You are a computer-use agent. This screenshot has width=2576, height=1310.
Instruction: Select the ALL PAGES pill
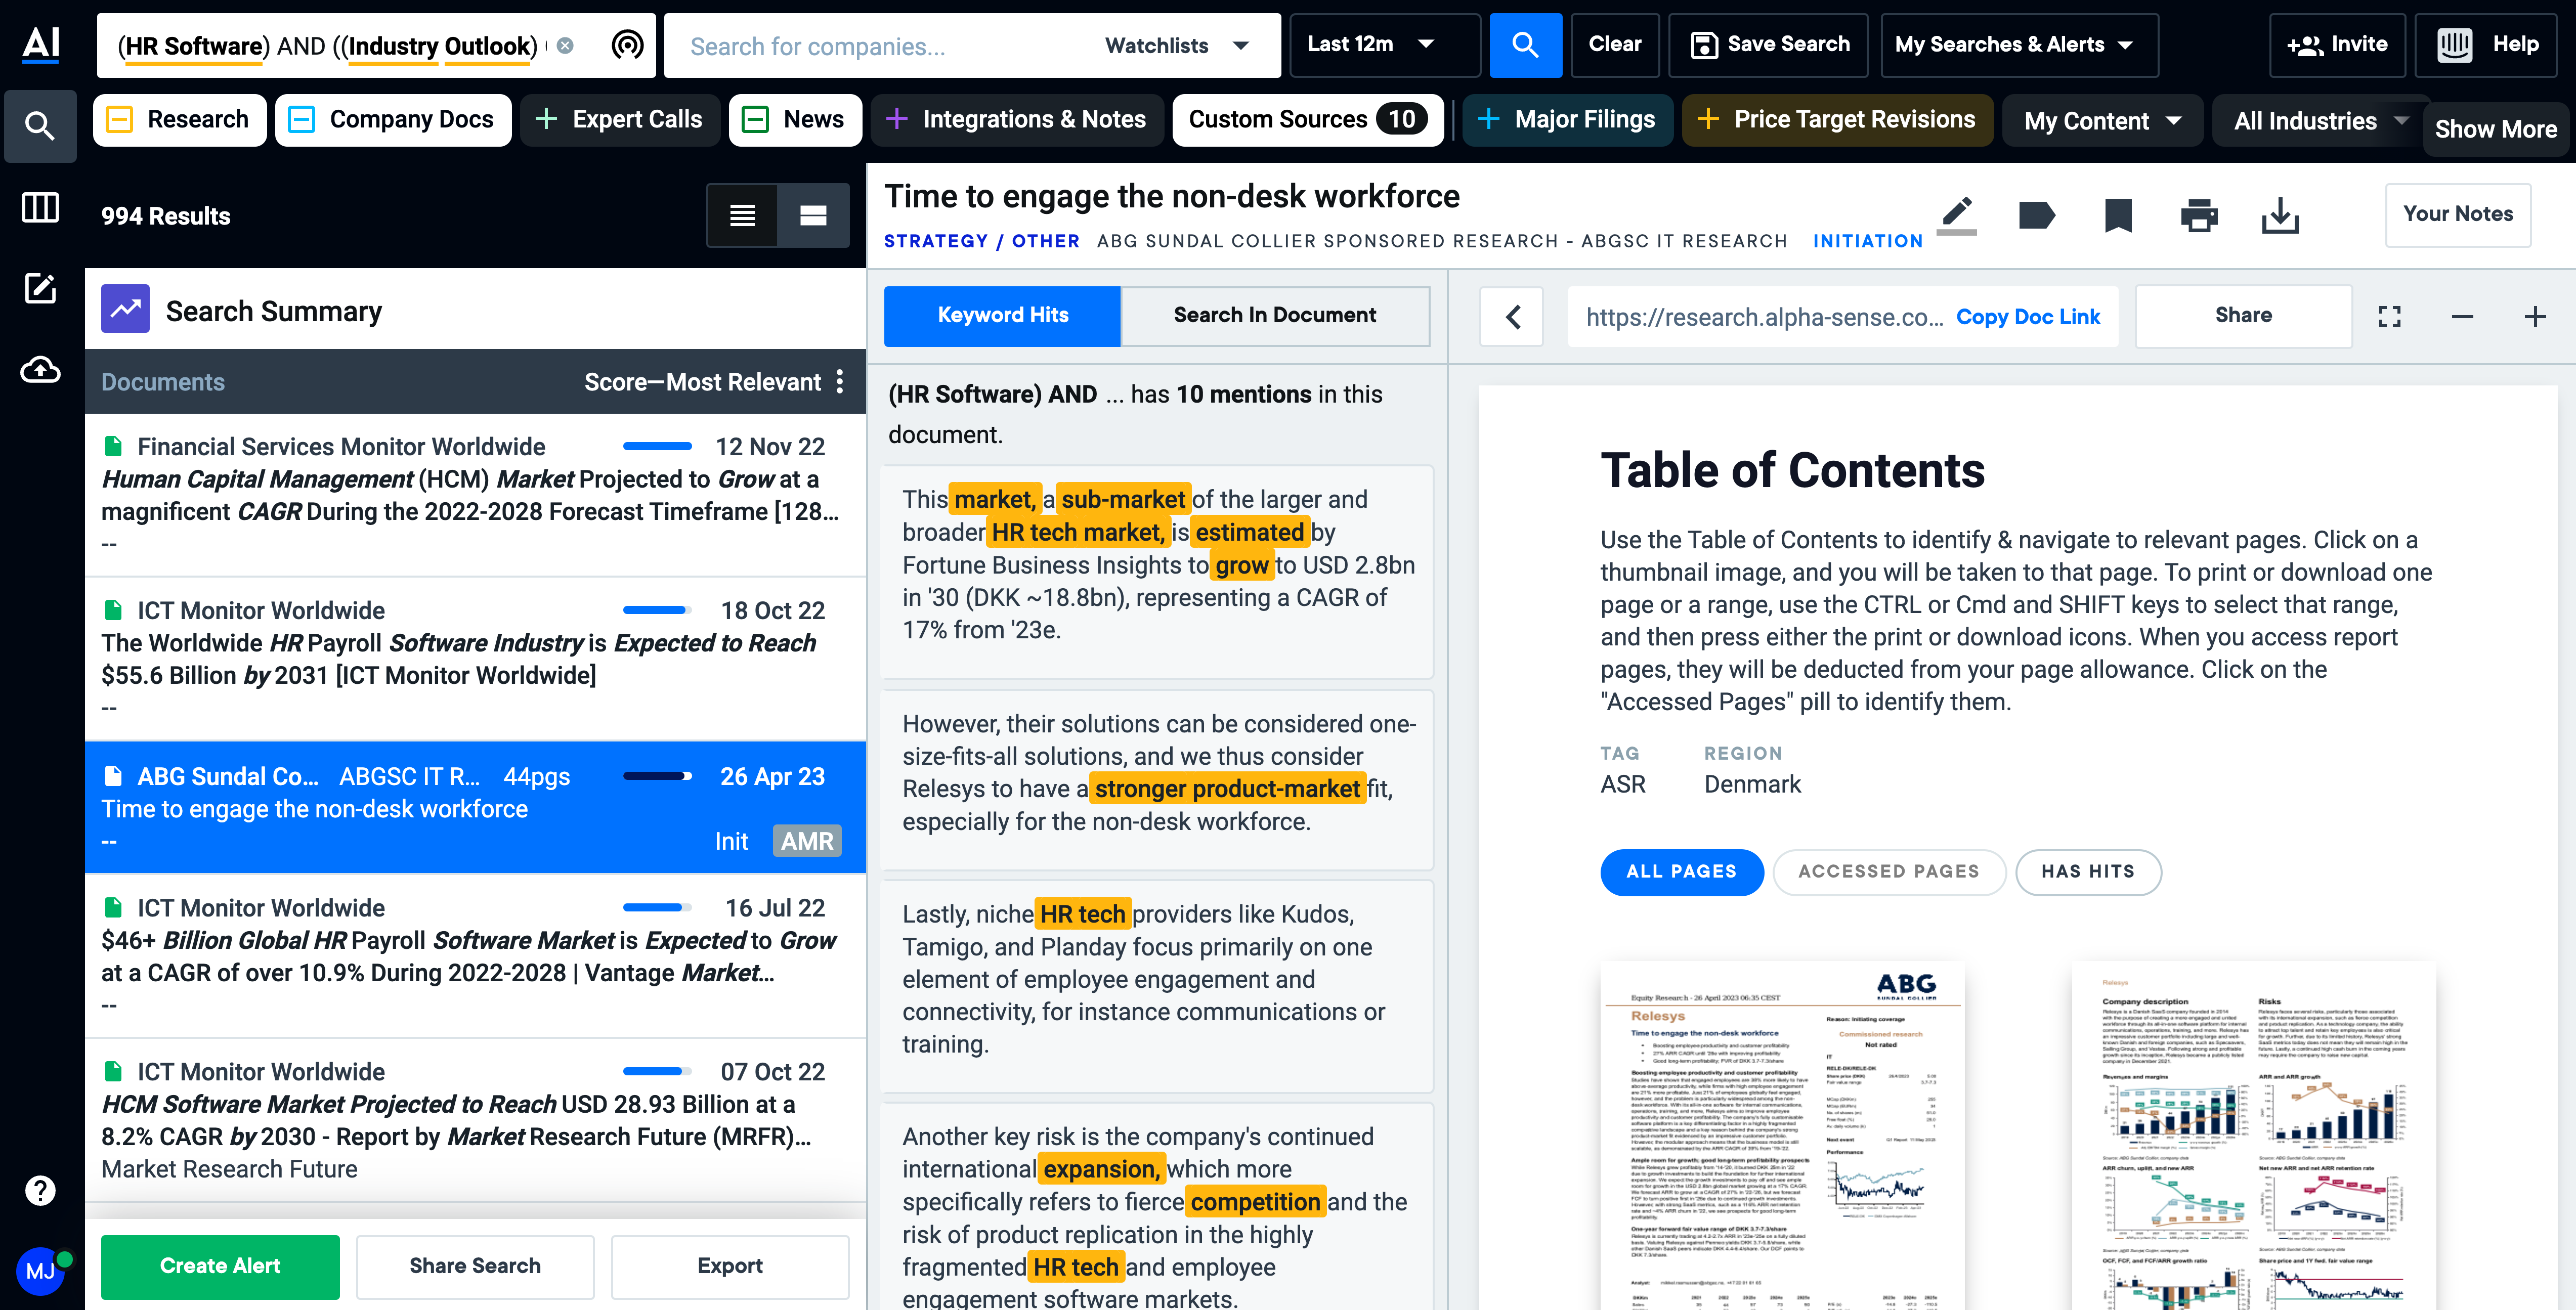tap(1682, 872)
